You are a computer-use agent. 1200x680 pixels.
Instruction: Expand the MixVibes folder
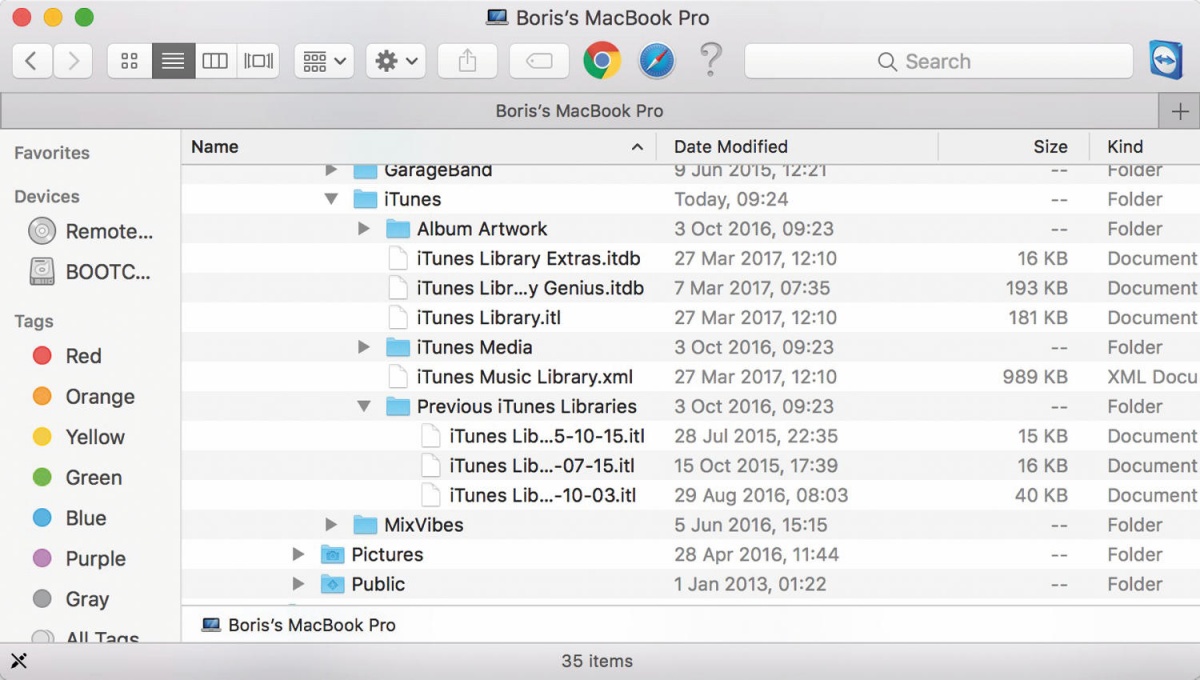coord(331,525)
